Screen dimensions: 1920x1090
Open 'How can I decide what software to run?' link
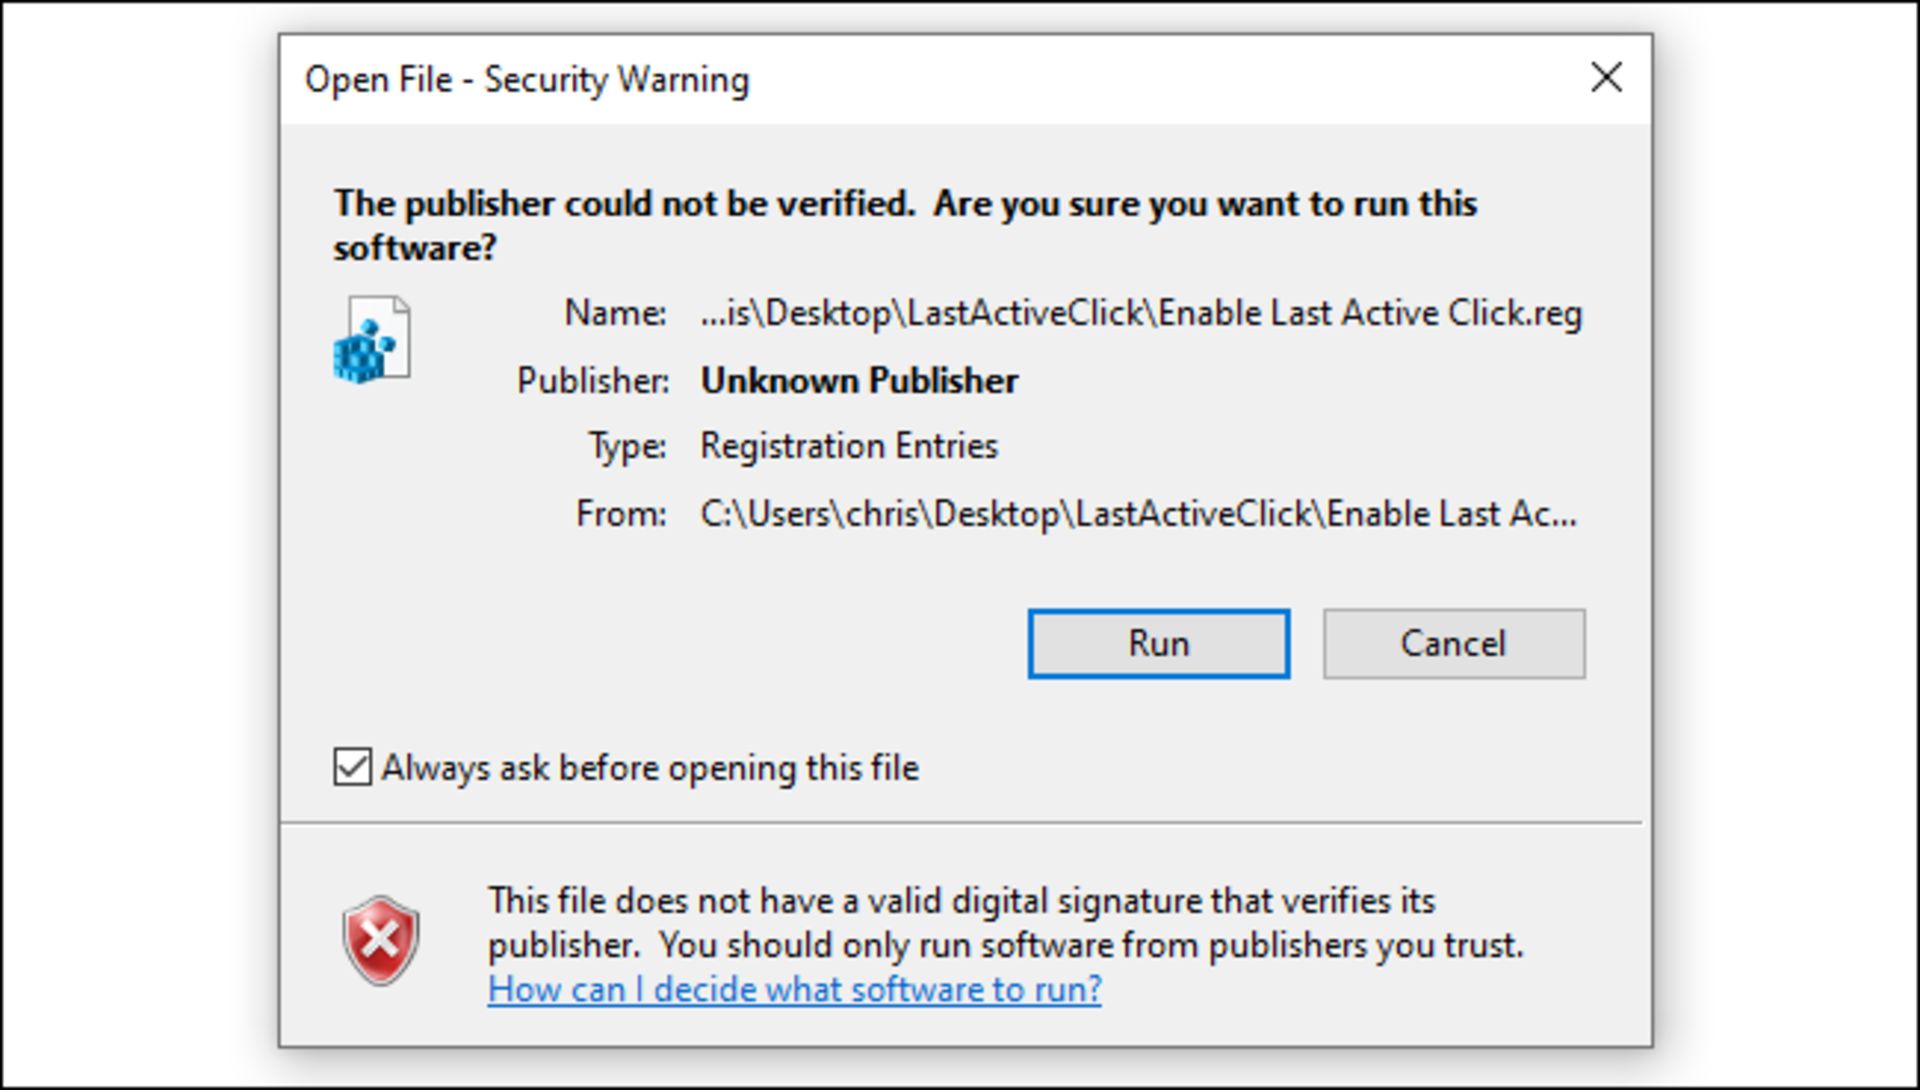[x=794, y=989]
